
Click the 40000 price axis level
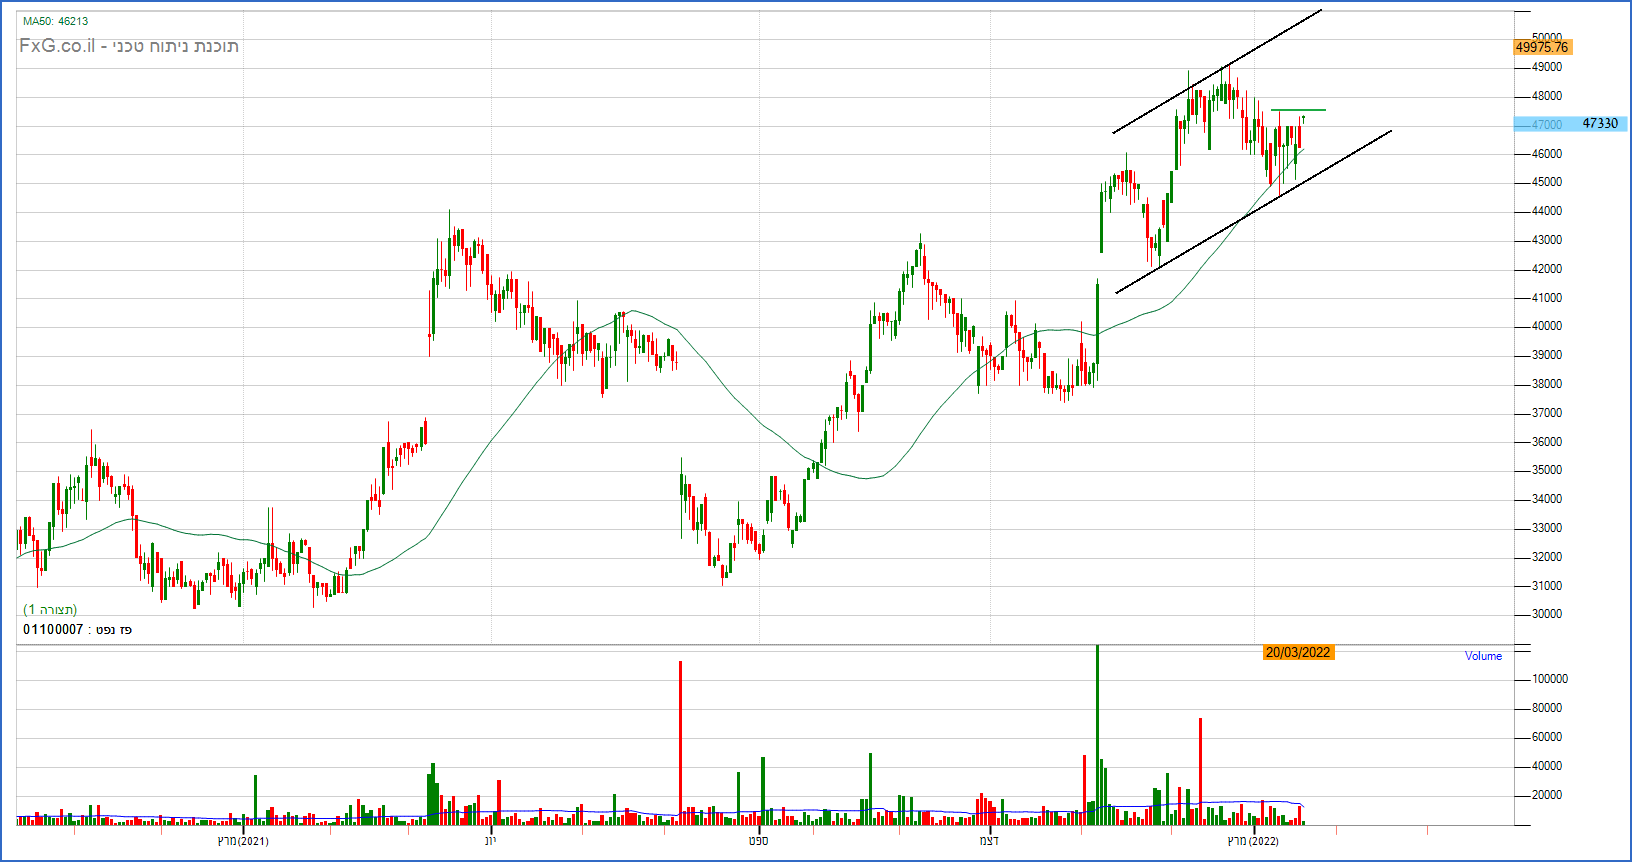point(1547,326)
